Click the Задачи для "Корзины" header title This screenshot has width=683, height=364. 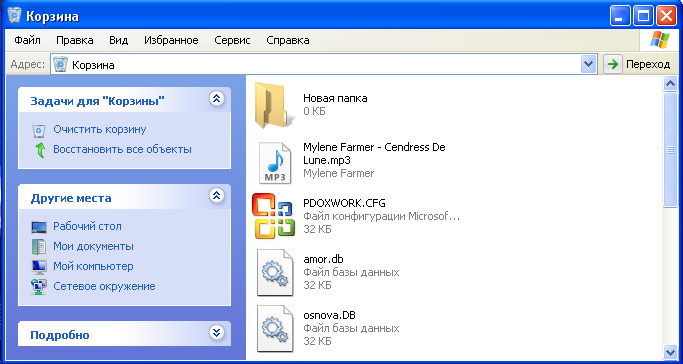coord(98,101)
